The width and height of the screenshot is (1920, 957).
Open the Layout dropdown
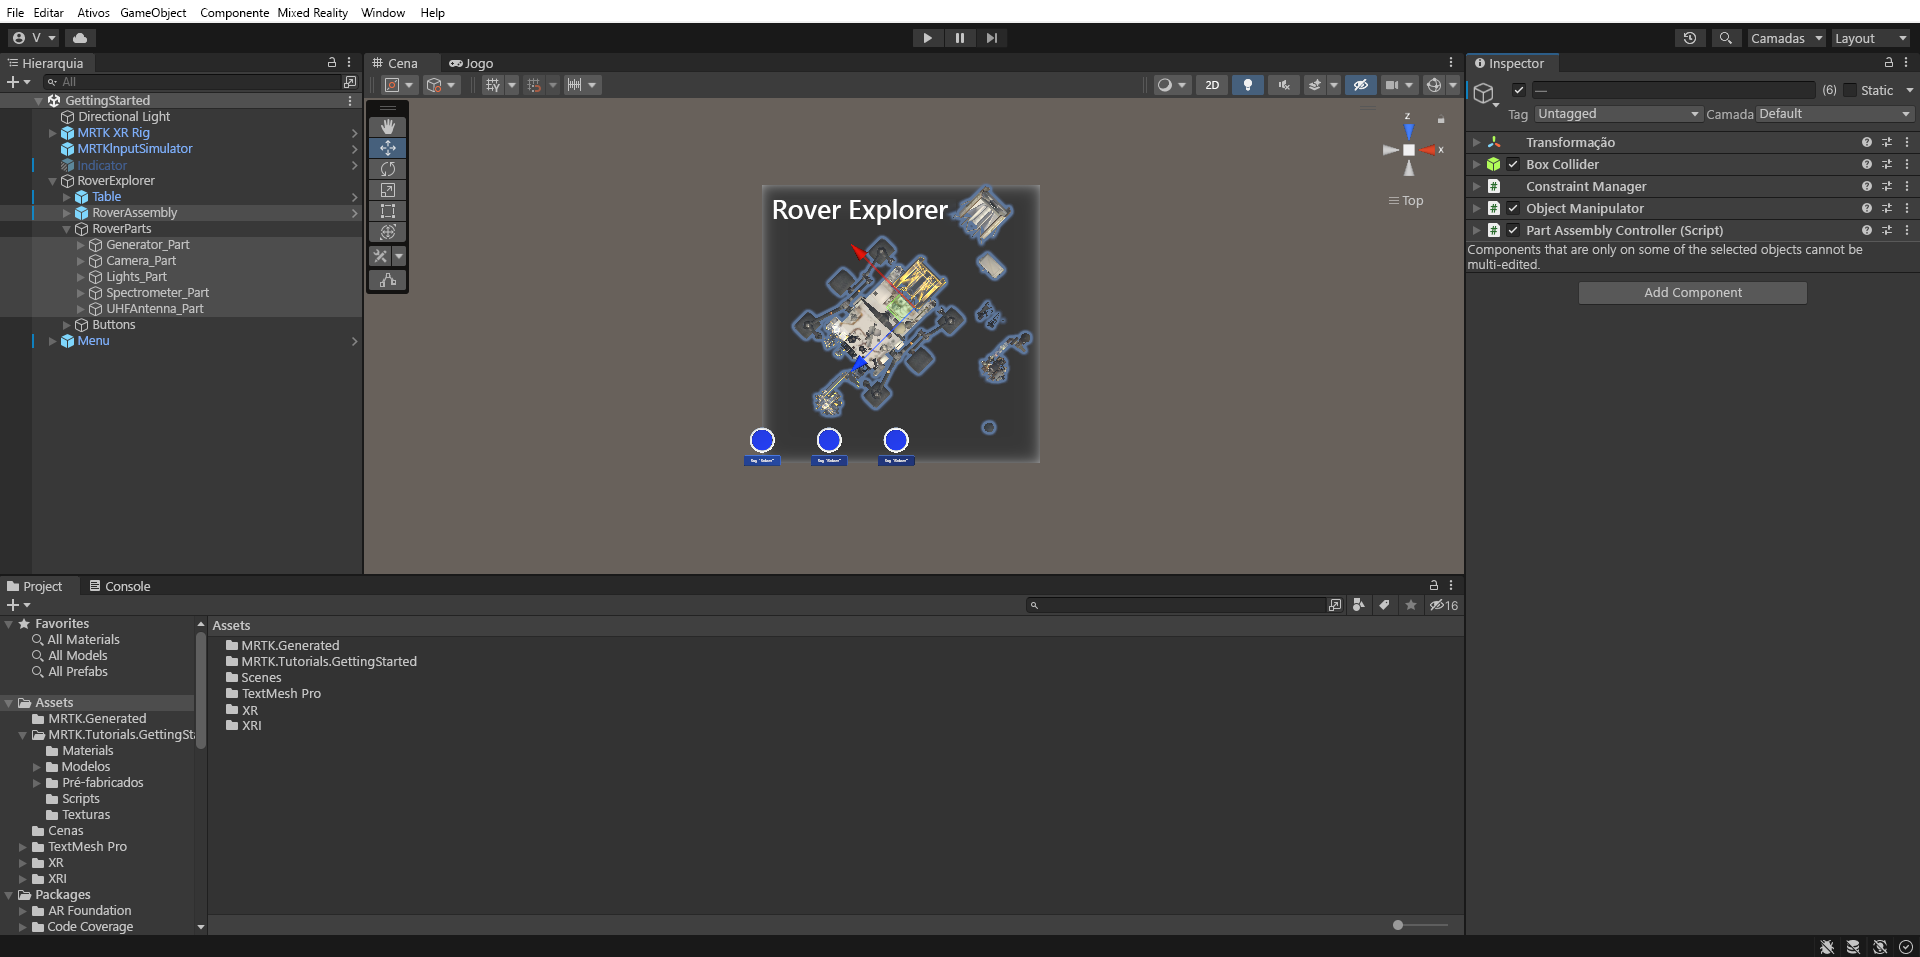pyautogui.click(x=1868, y=38)
